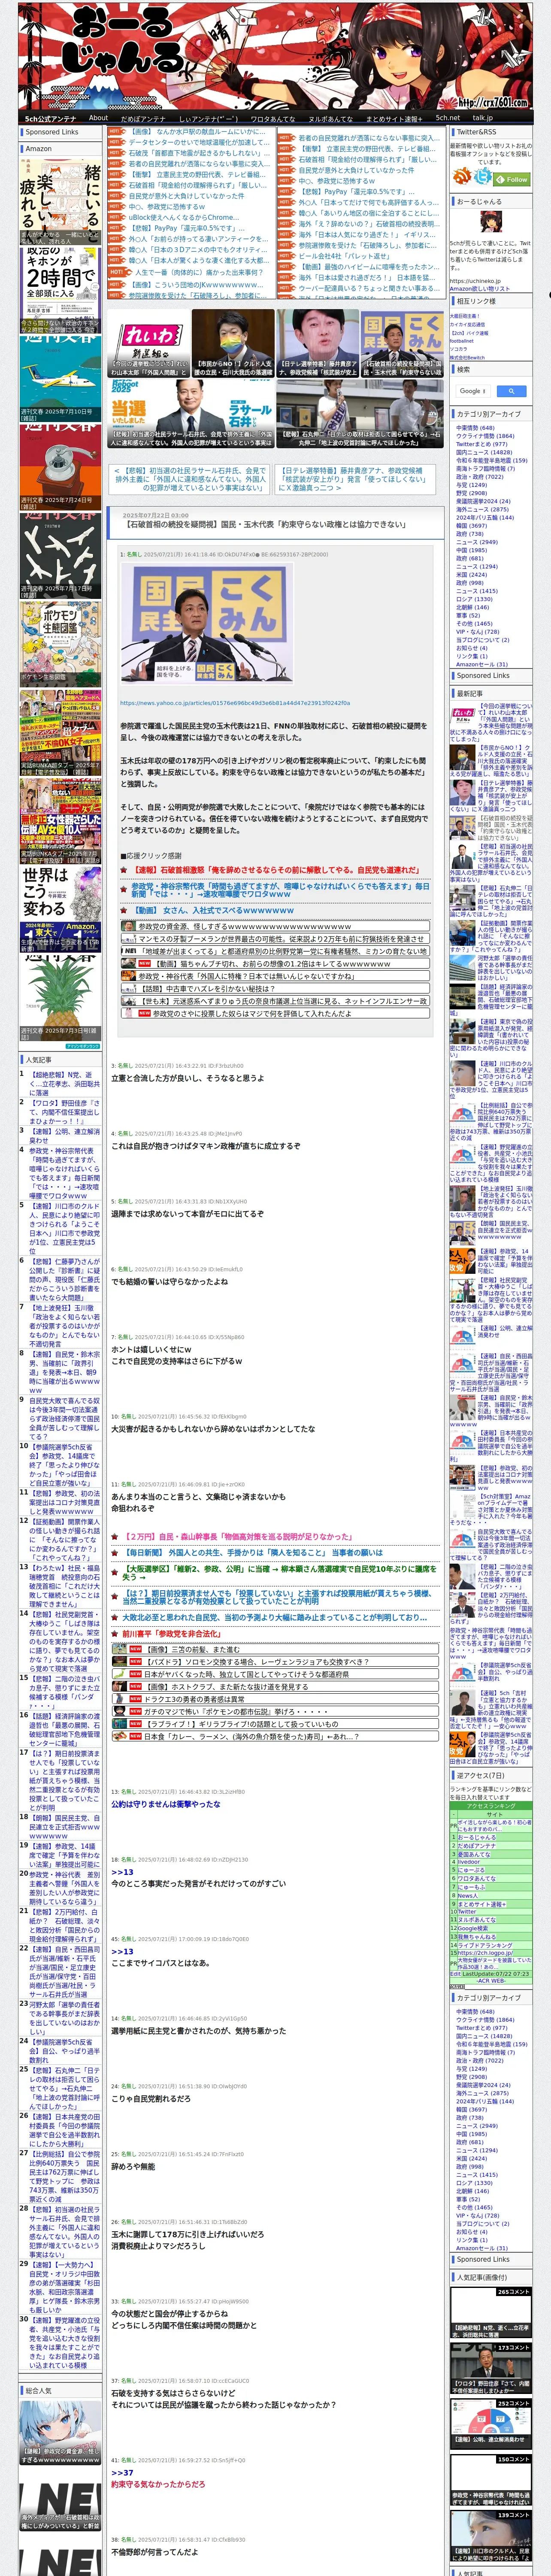
Task: Visit the footballnet mutual link
Action: [x=462, y=340]
